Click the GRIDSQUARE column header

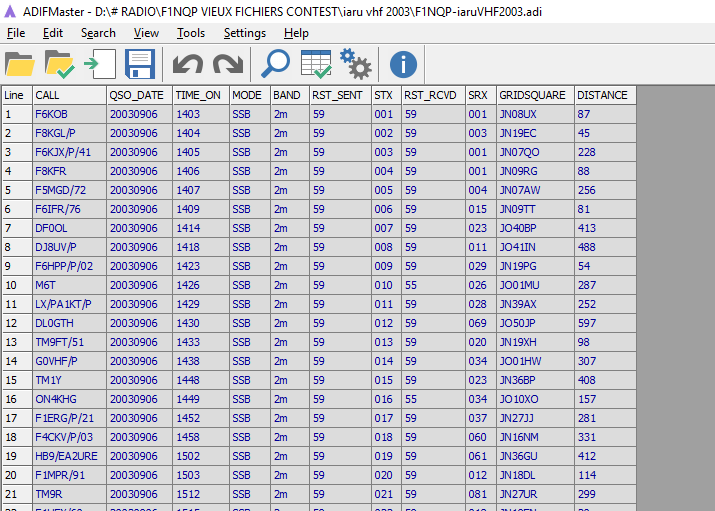point(535,95)
